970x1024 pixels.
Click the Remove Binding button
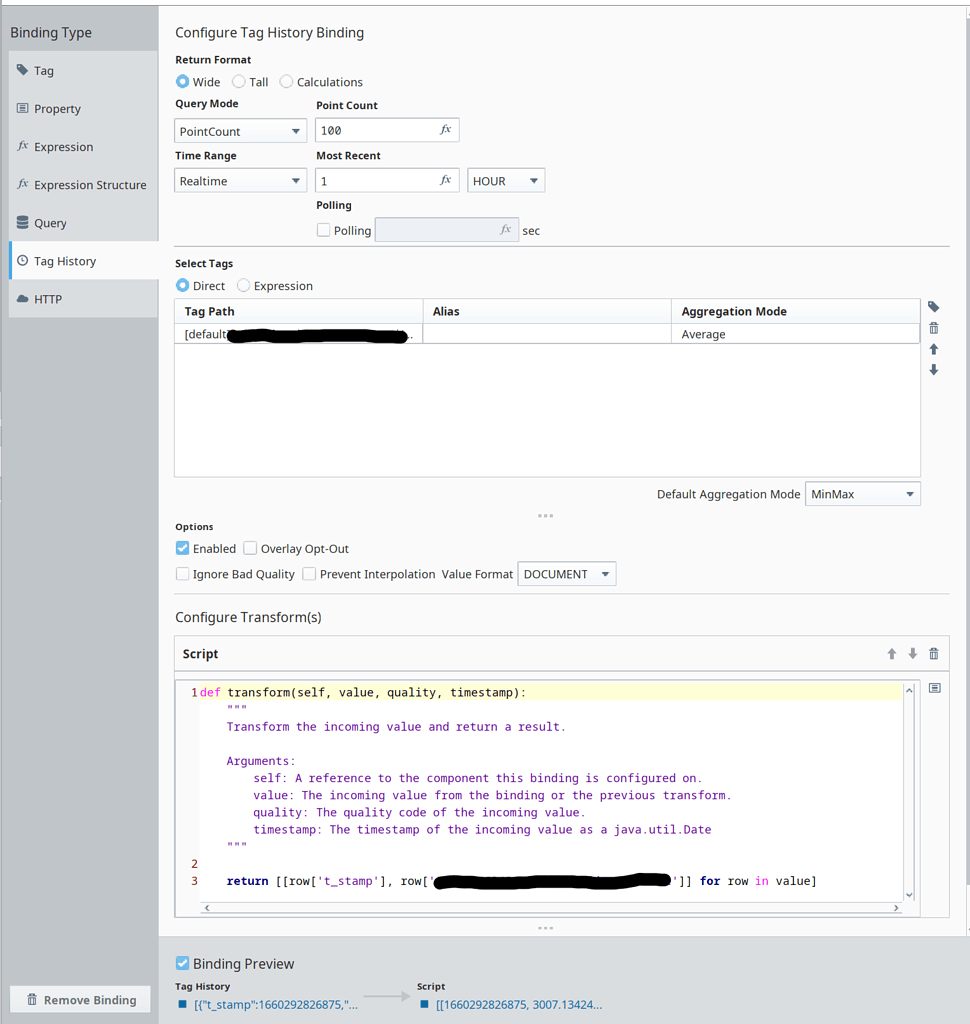pos(79,999)
